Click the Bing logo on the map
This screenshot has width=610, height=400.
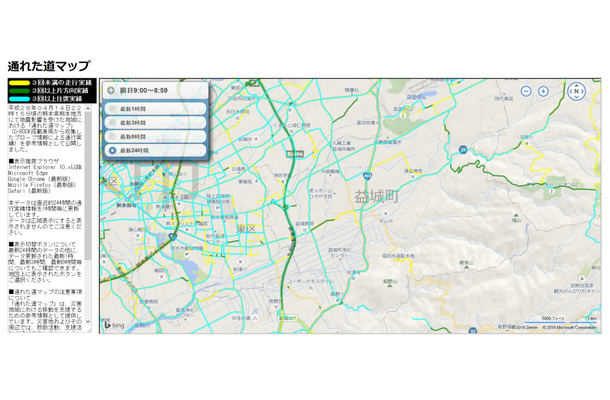click(x=114, y=325)
